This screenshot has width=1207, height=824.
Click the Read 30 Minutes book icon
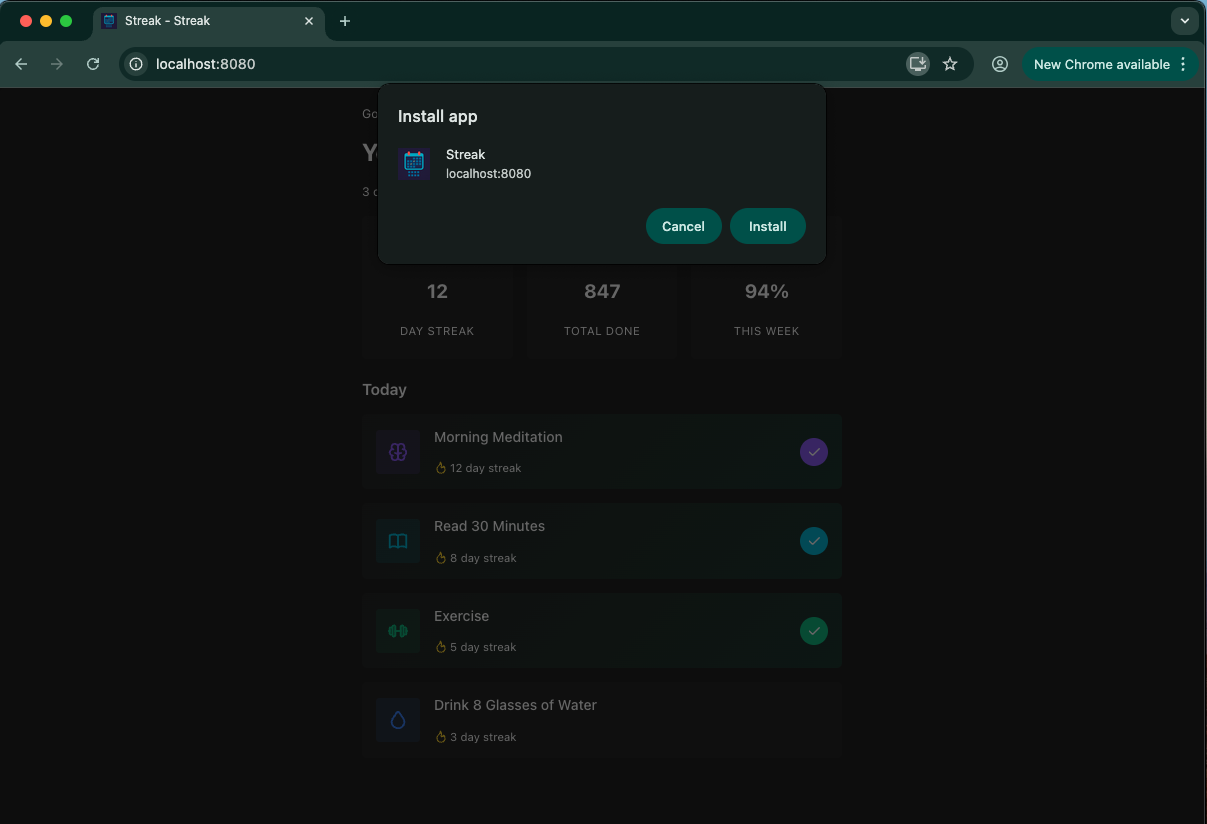coord(397,541)
